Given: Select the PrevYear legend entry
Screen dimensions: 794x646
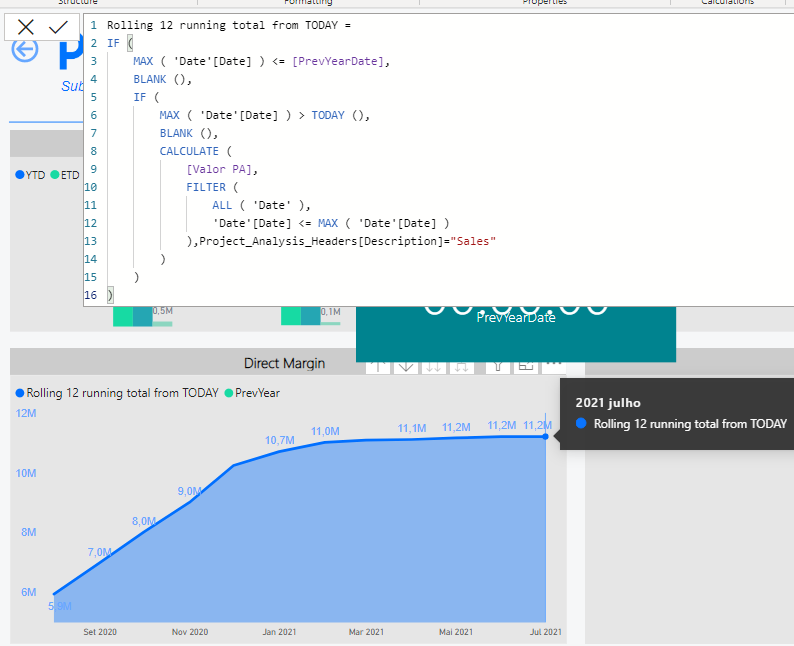Looking at the screenshot, I should pyautogui.click(x=252, y=393).
